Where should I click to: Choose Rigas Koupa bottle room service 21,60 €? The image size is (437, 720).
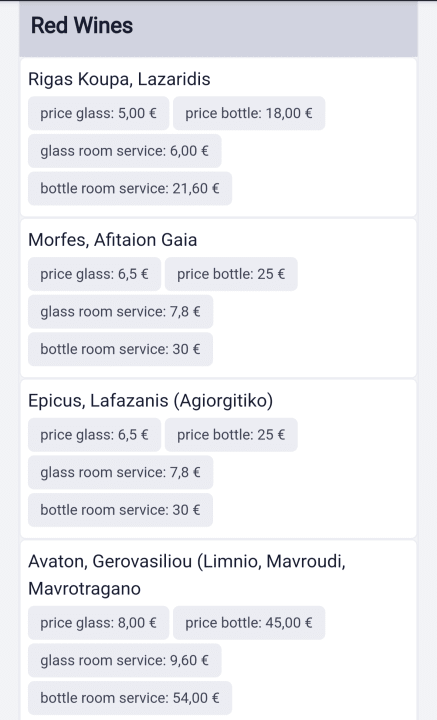click(x=130, y=188)
